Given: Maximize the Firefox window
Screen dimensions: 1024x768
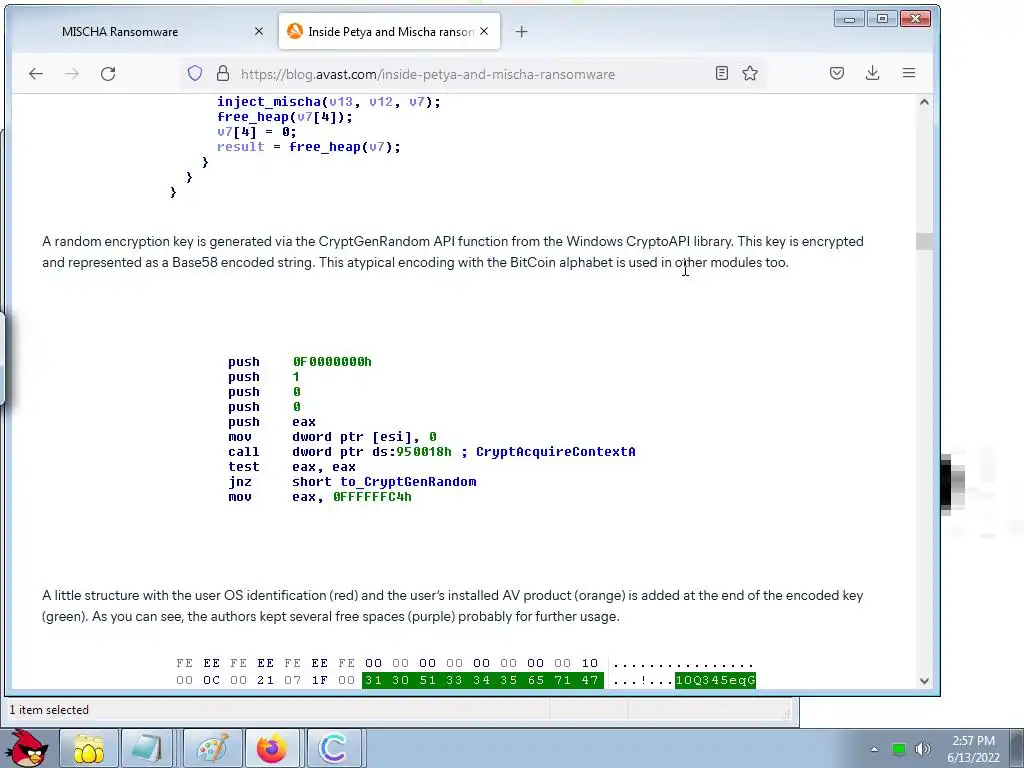Looking at the screenshot, I should [x=882, y=19].
